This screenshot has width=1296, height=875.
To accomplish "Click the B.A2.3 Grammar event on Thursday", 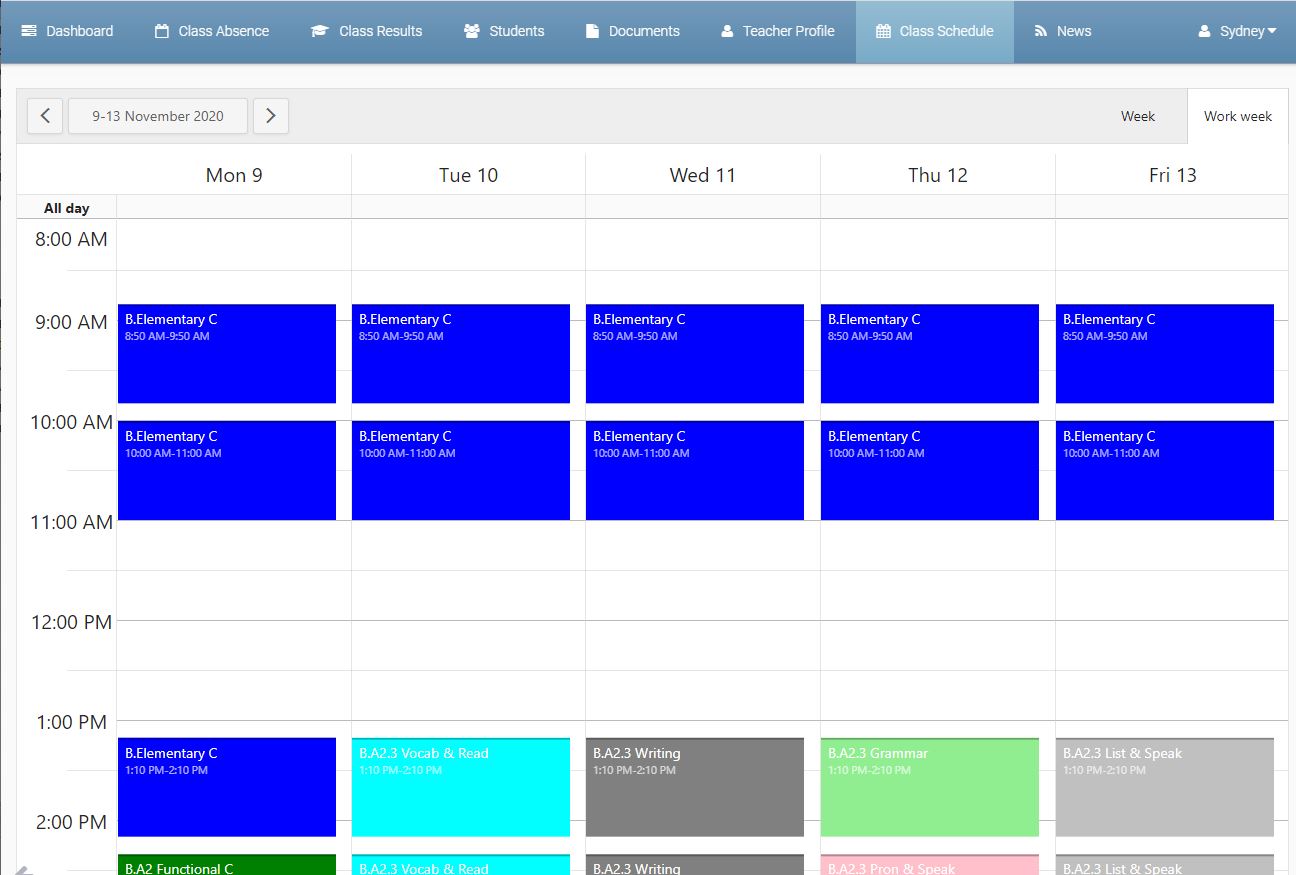I will tap(929, 786).
